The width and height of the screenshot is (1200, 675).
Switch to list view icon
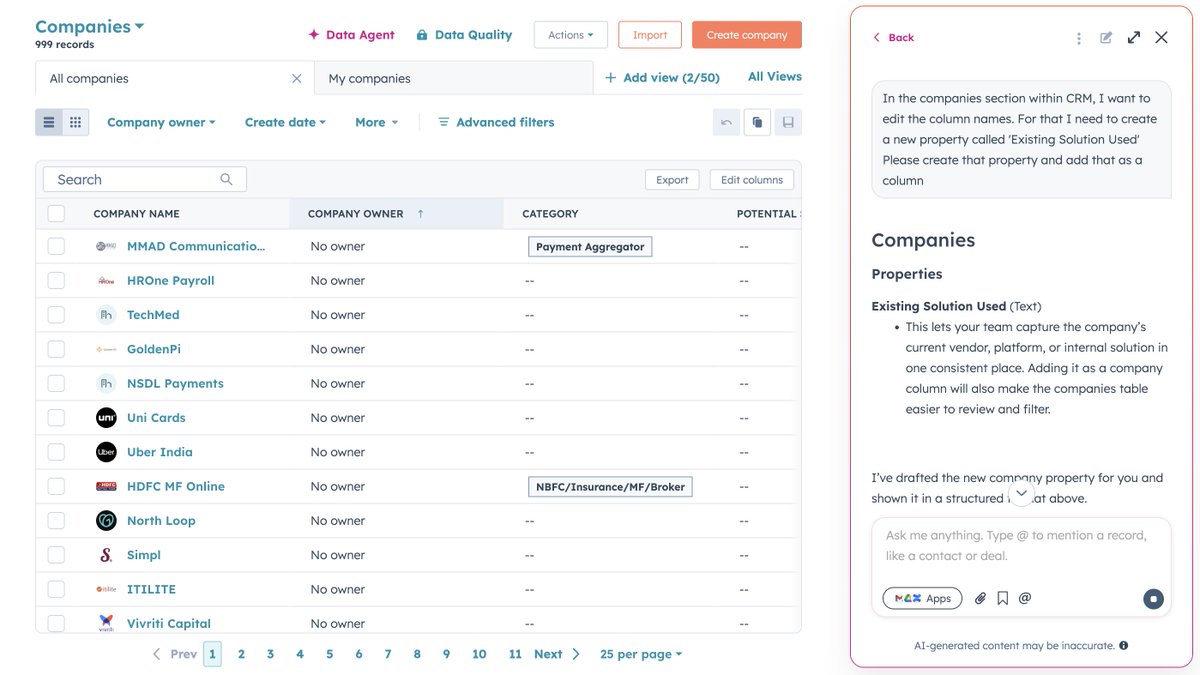point(48,122)
